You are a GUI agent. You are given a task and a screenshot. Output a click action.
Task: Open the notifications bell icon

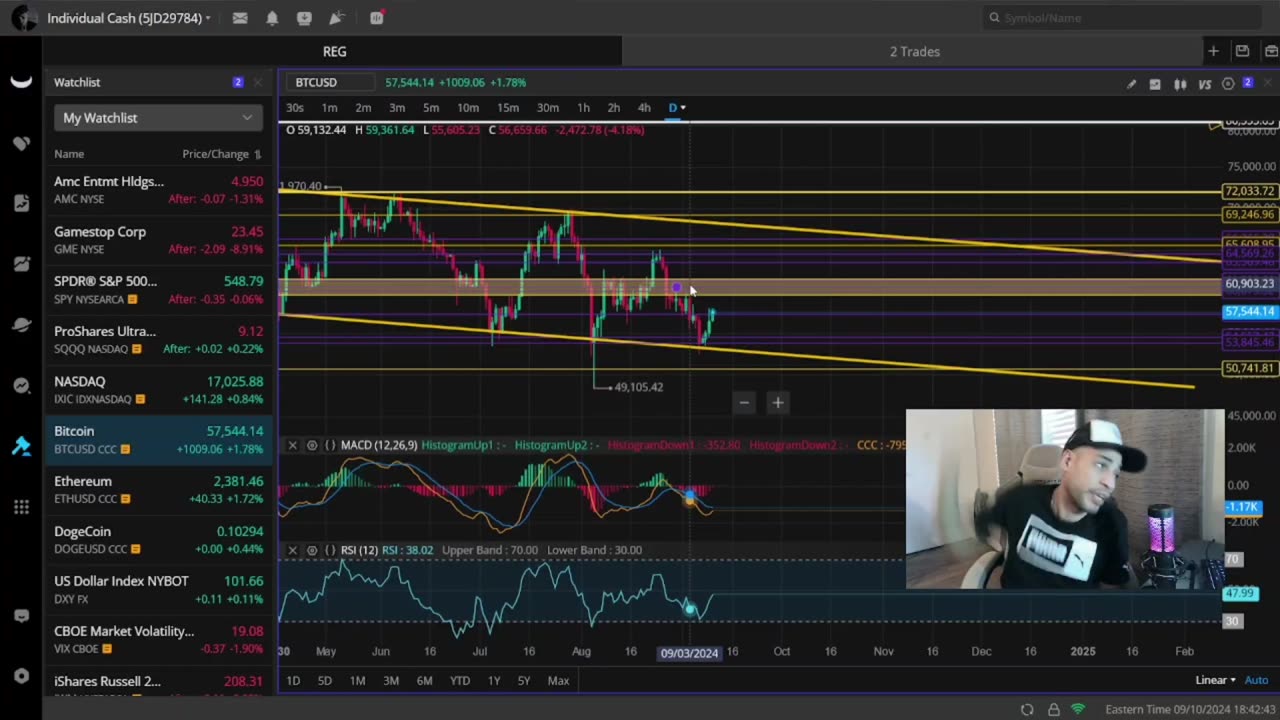click(272, 18)
